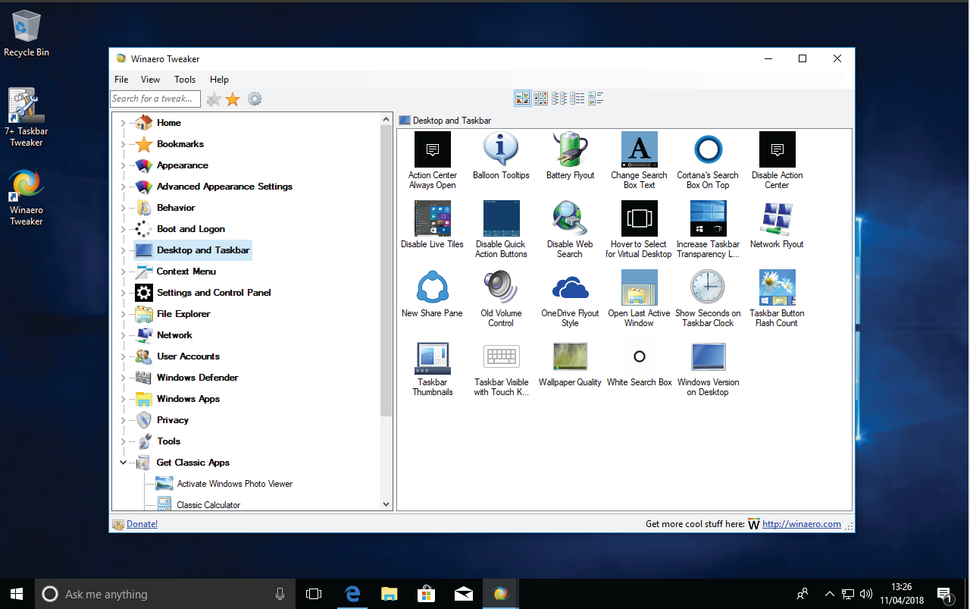Click the settings gear beside the search box
The height and width of the screenshot is (609, 970).
[x=254, y=98]
